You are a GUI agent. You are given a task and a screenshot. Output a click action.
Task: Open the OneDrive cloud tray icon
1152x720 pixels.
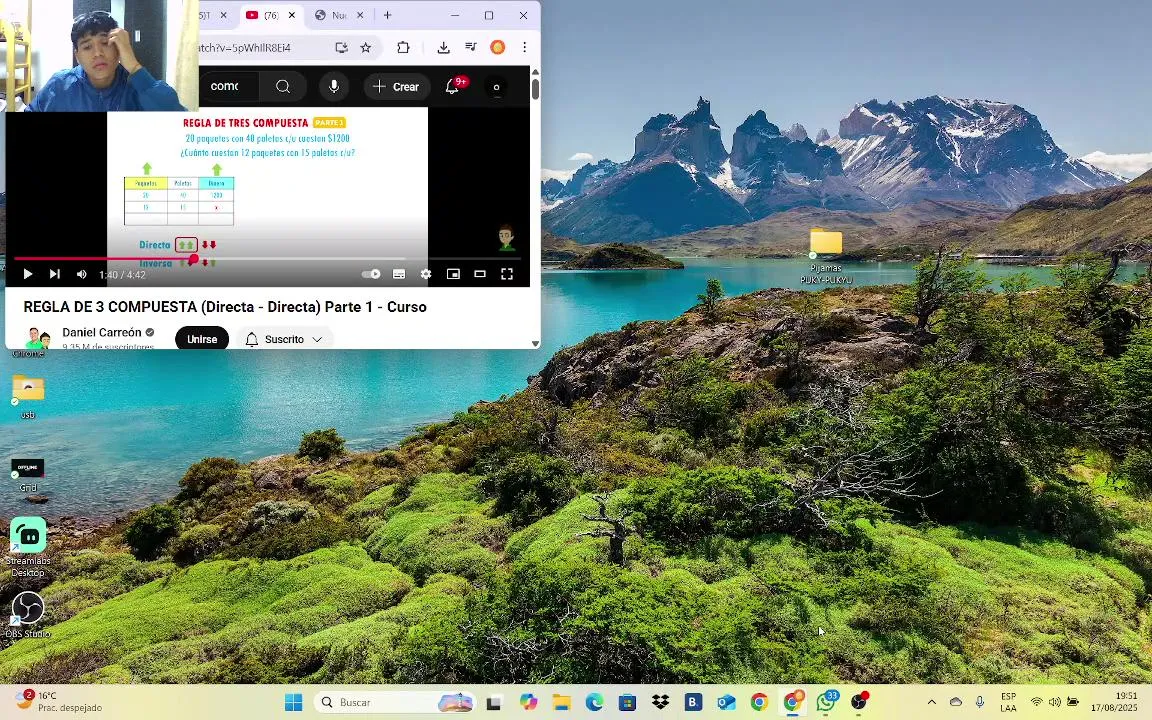click(x=956, y=702)
